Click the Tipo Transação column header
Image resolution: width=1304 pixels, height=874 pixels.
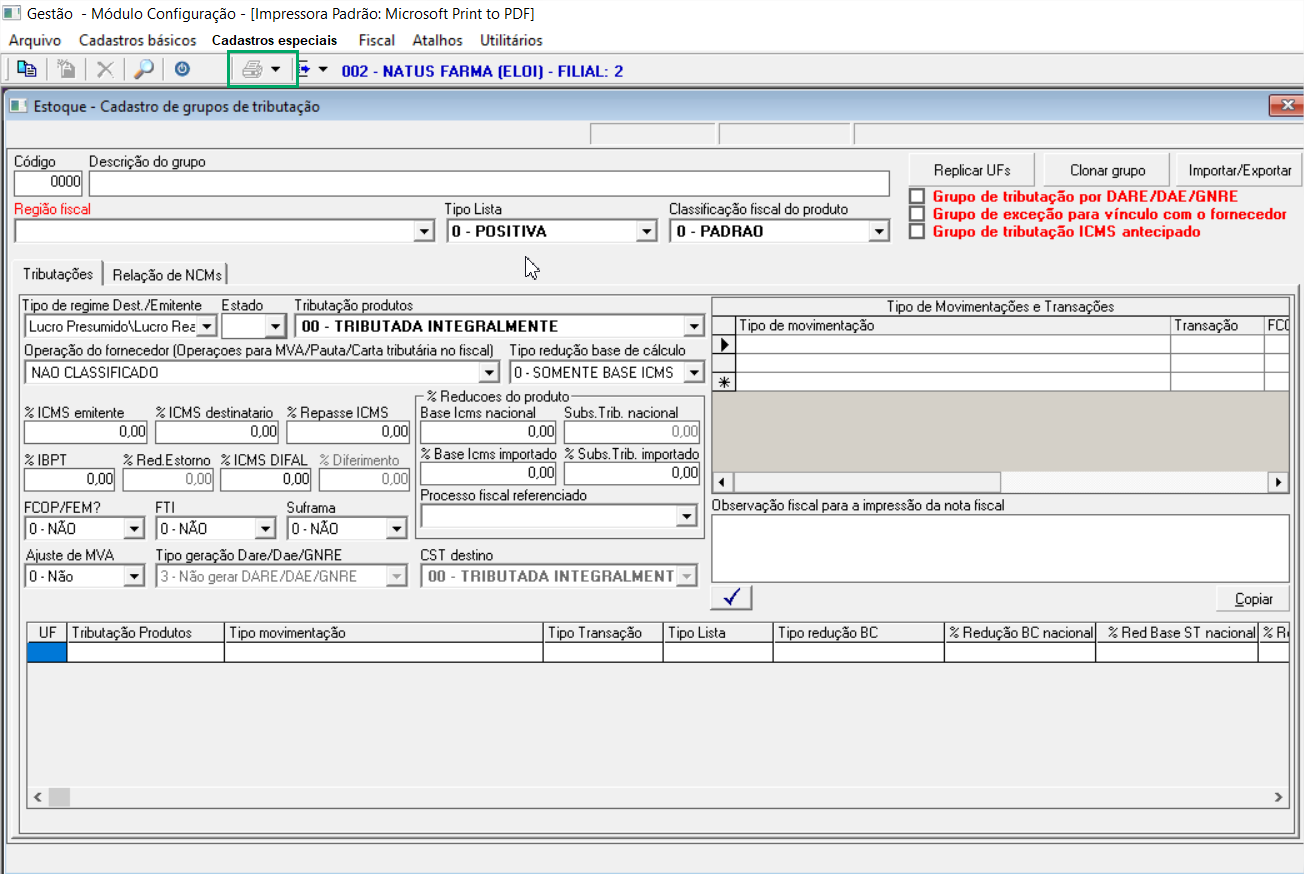(604, 632)
